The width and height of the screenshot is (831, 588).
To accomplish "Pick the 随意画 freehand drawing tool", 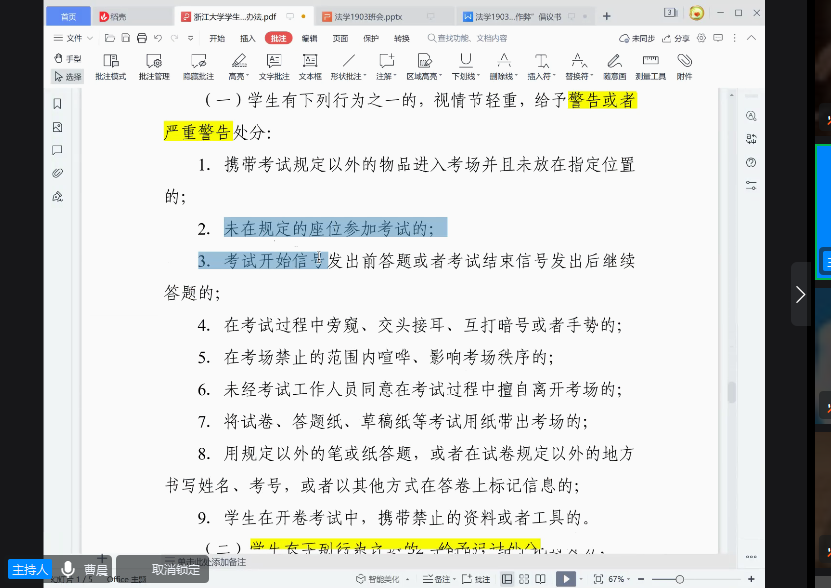I will 614,67.
